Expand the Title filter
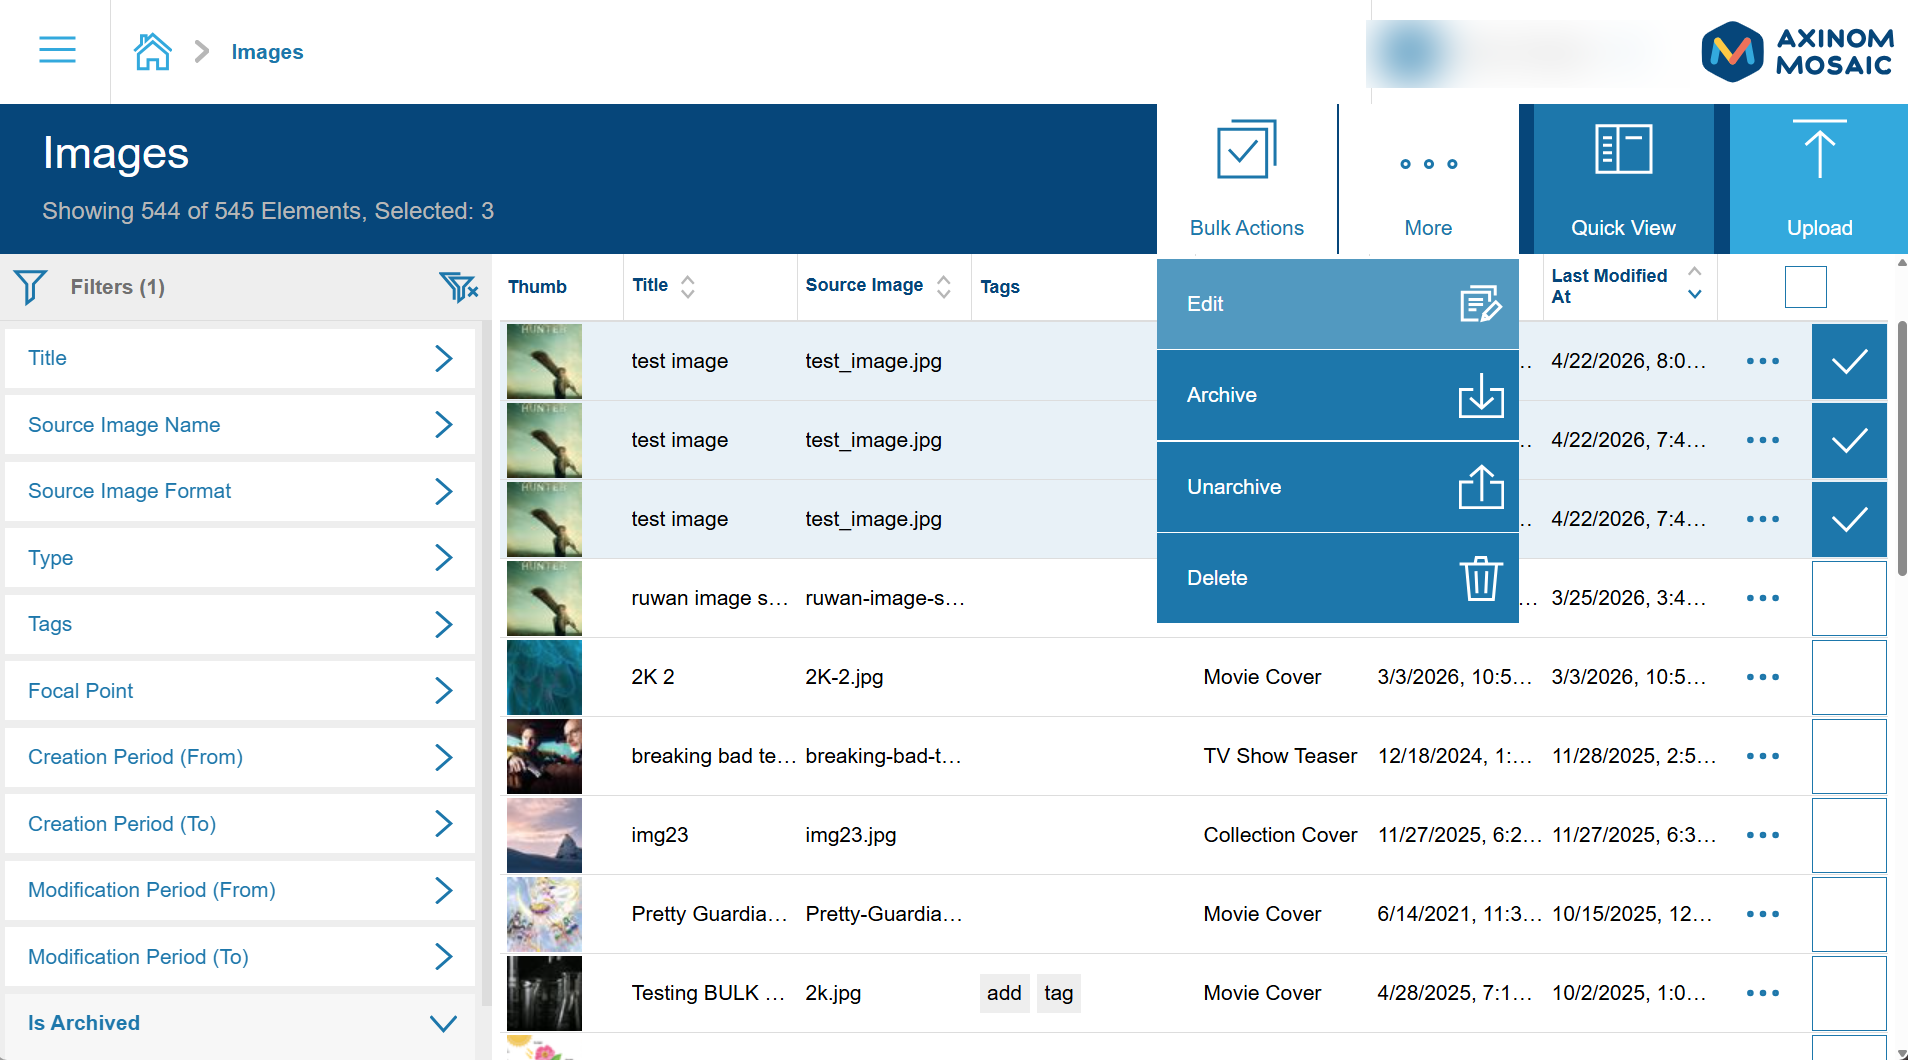Screen dimensions: 1908x1060 (x=240, y=358)
